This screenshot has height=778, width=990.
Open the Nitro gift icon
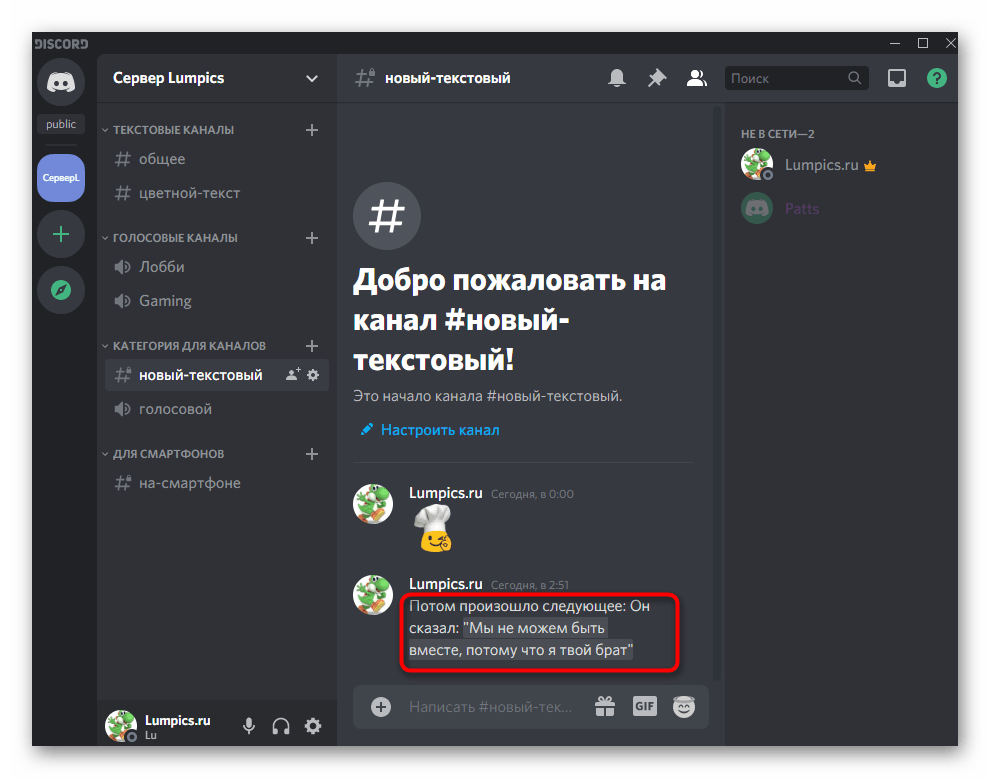[x=605, y=706]
